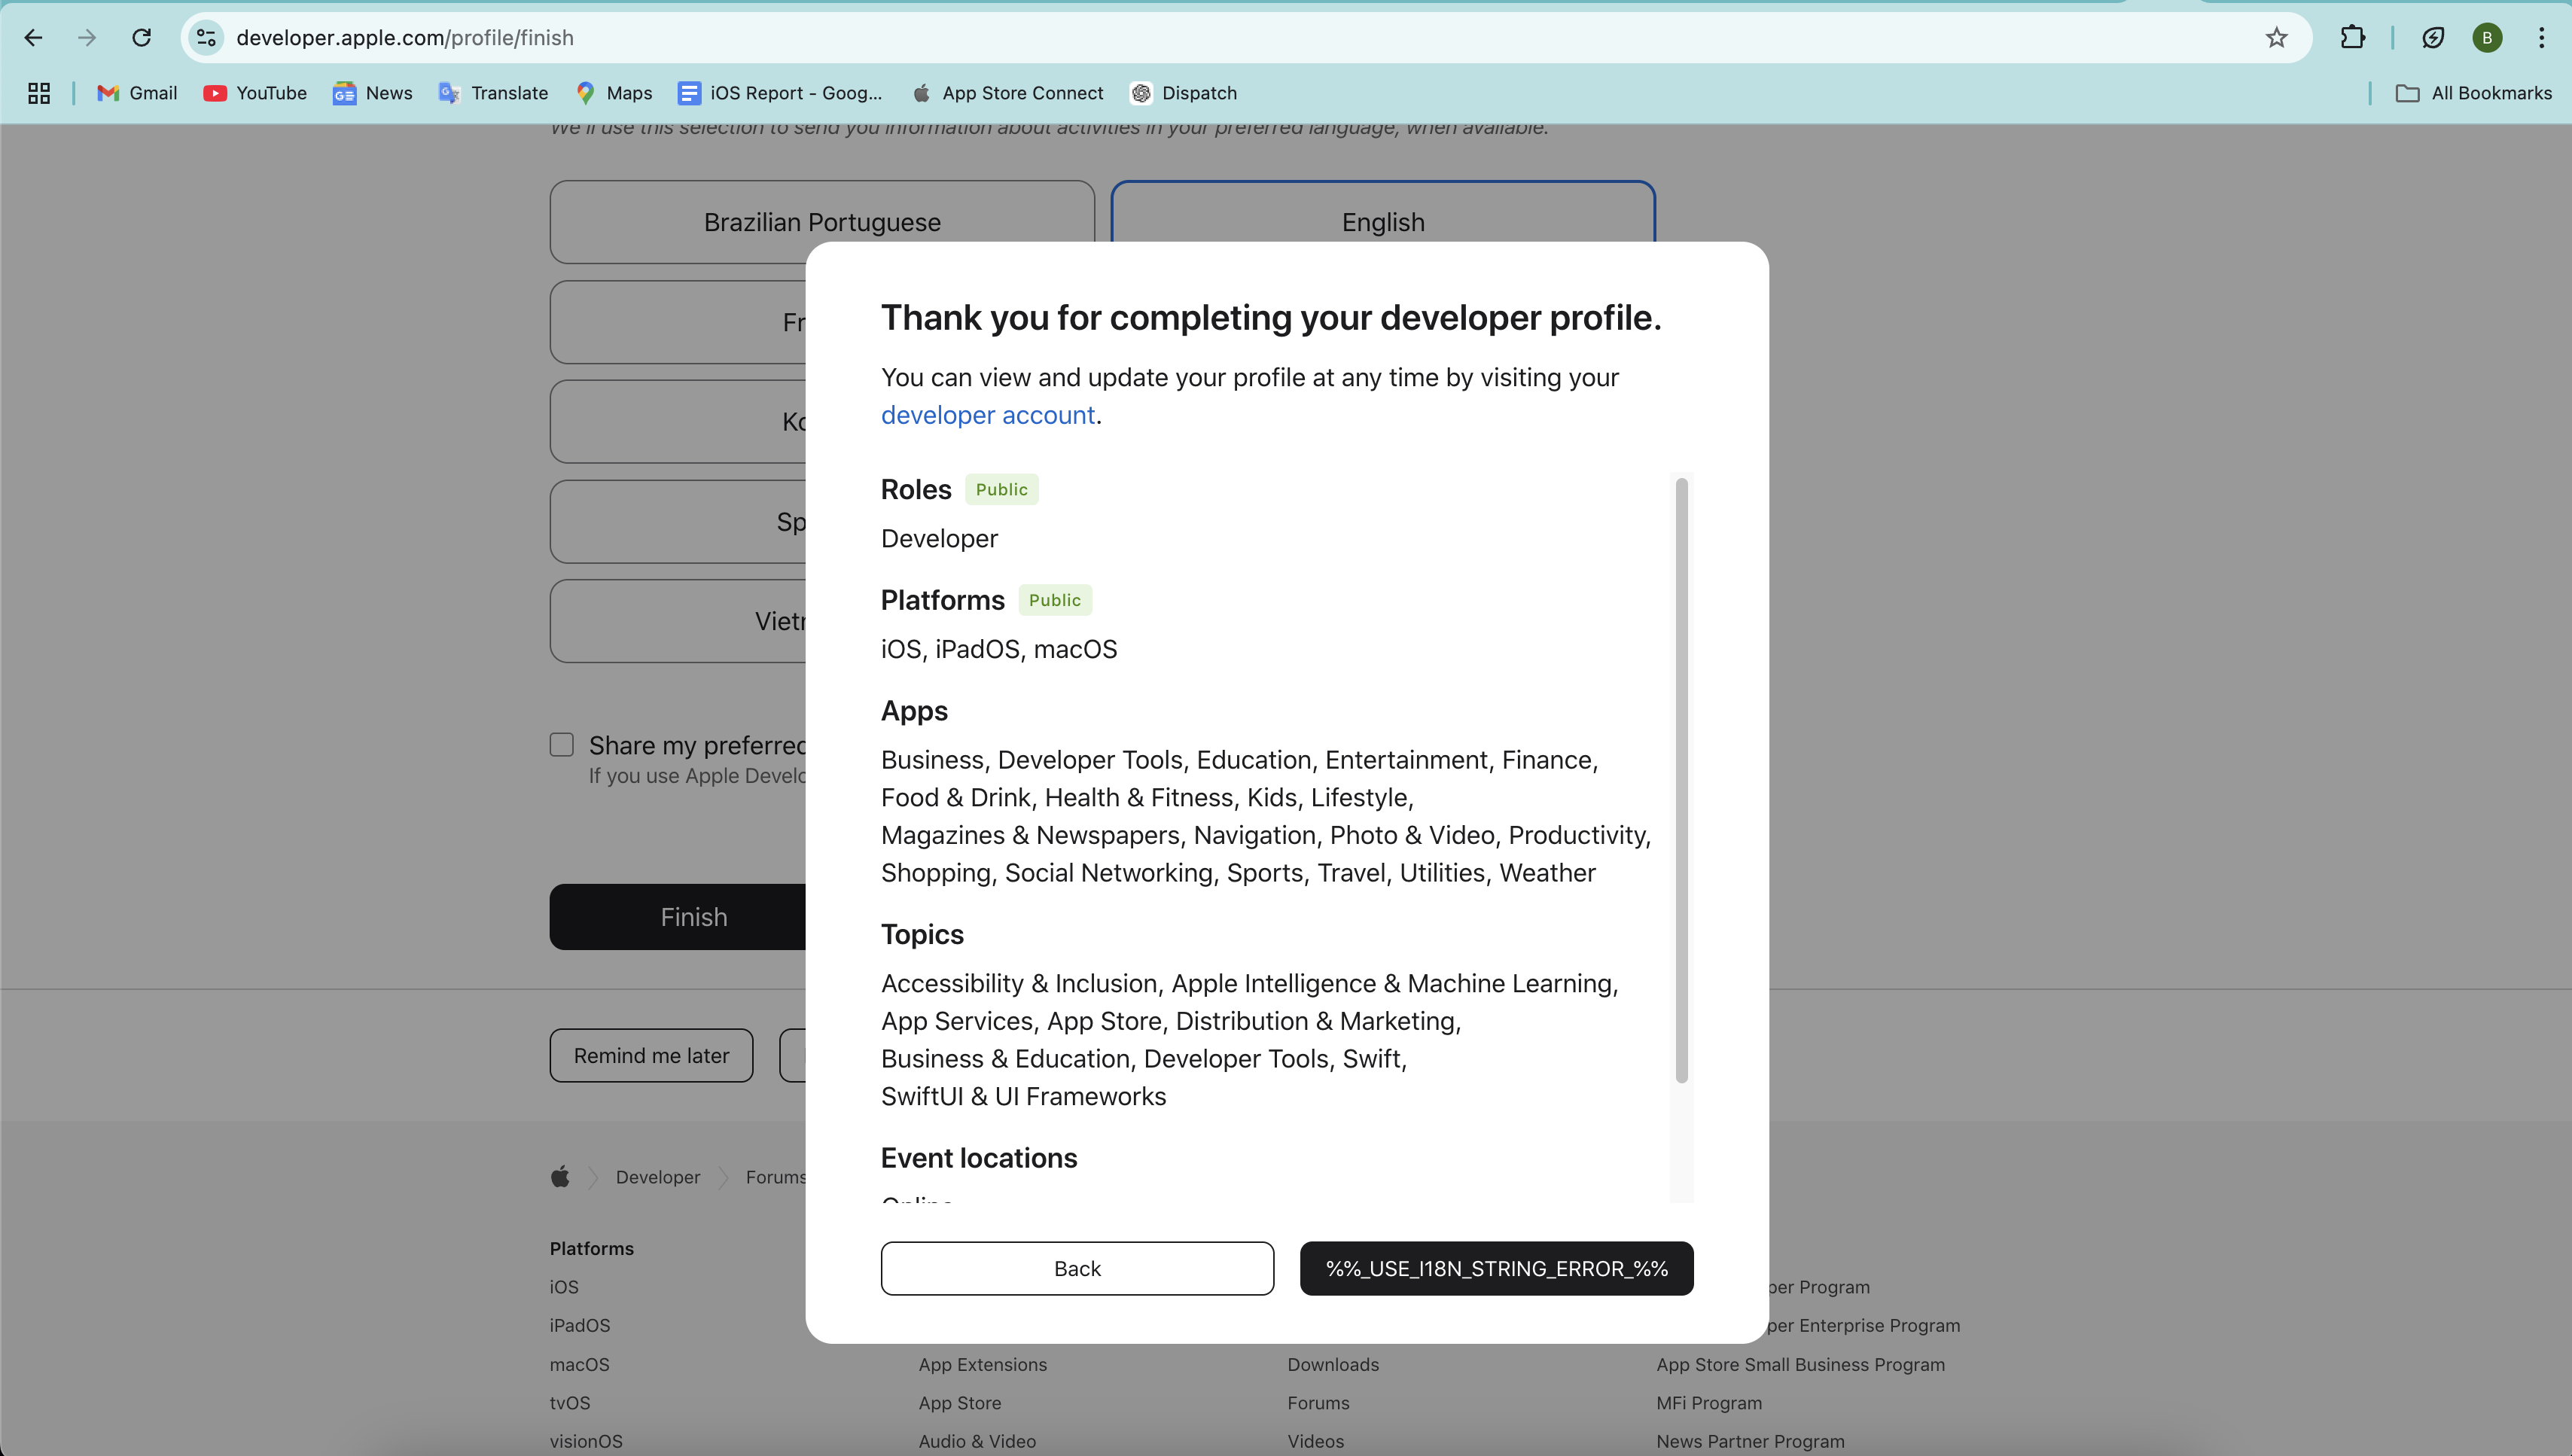
Task: Click the dialog title 'Thank you for completing'
Action: (x=1271, y=317)
